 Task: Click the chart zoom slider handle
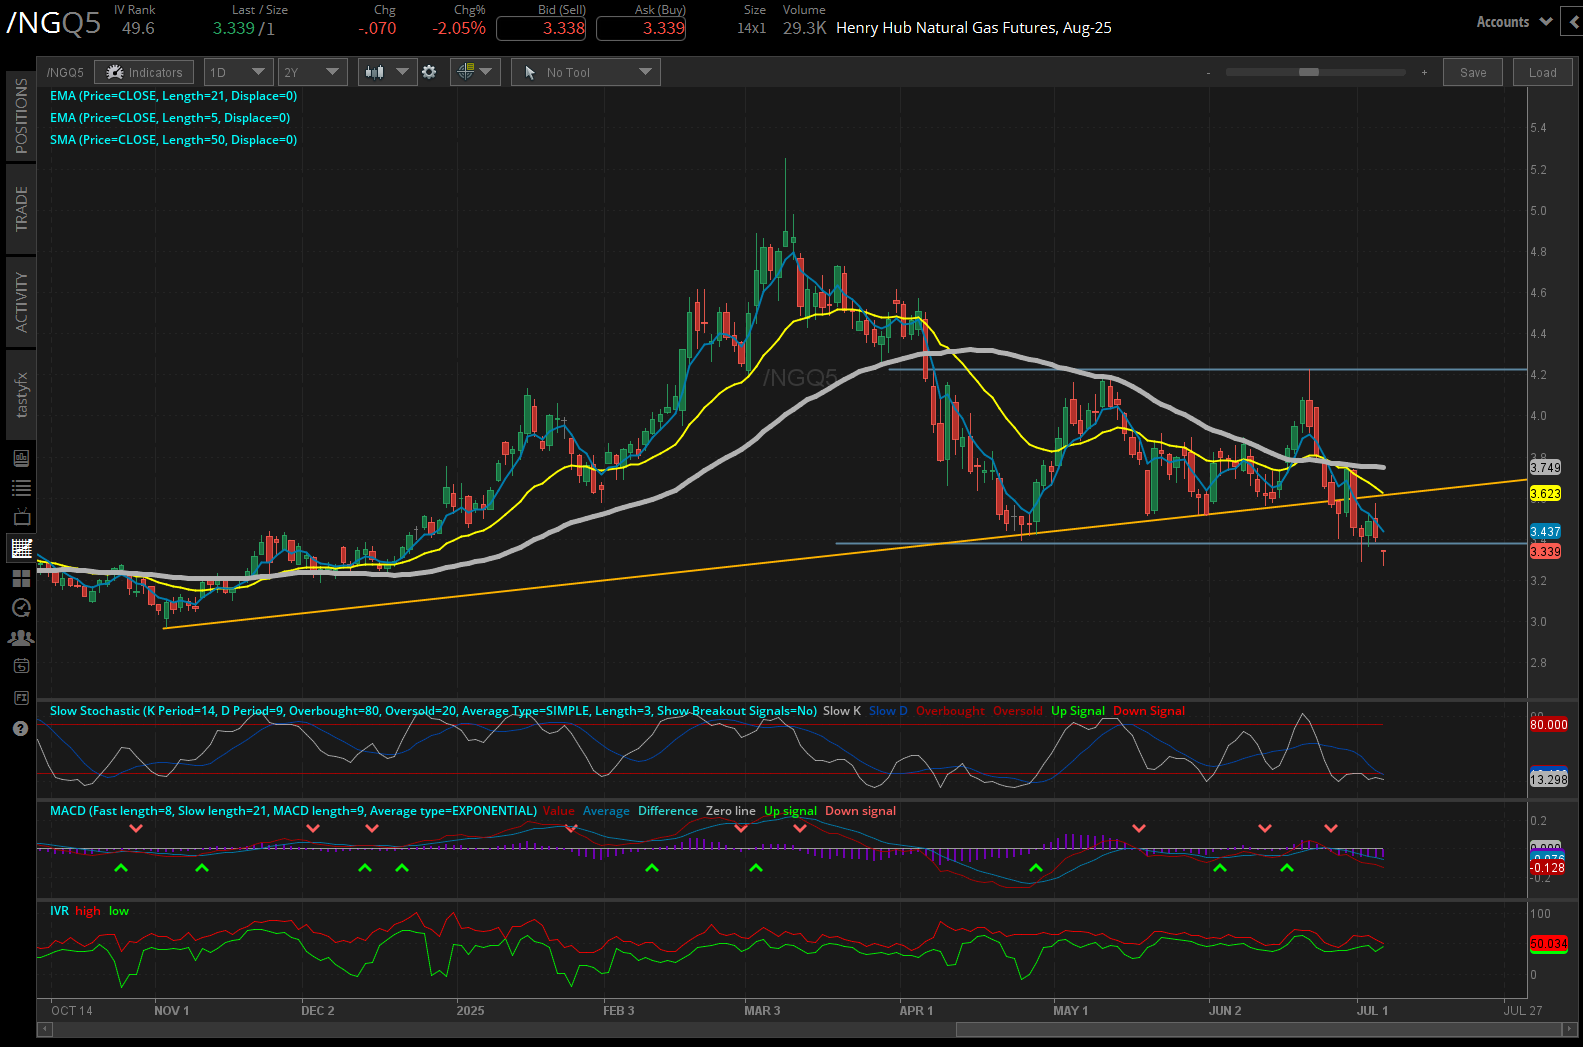(1308, 72)
